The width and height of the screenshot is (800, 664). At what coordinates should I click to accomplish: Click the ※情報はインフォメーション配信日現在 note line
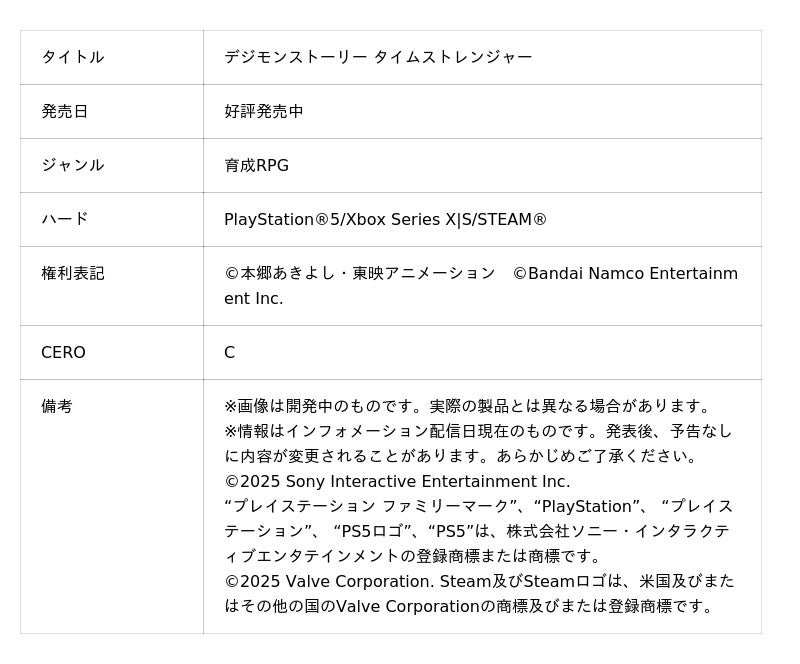coord(478,431)
